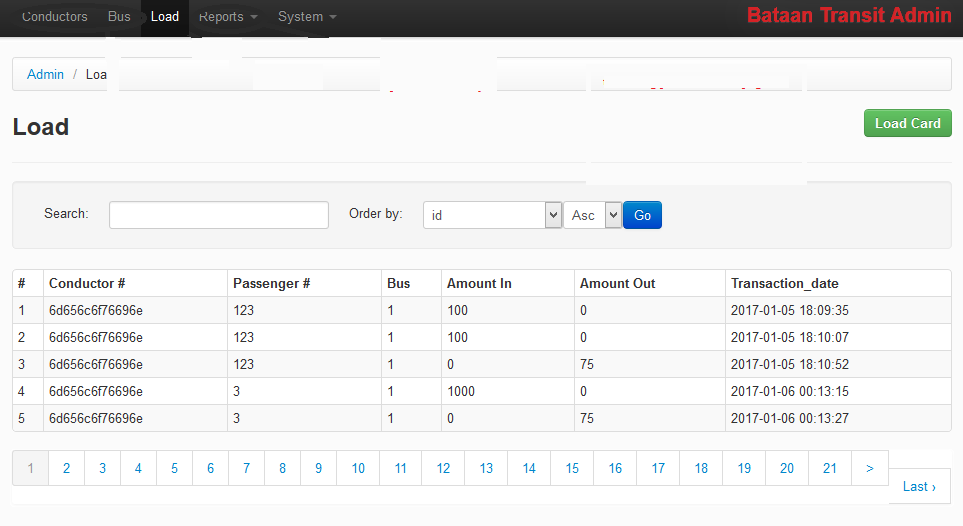Expand the Reports dropdown menu
Screen dimensions: 963x526
pos(228,17)
